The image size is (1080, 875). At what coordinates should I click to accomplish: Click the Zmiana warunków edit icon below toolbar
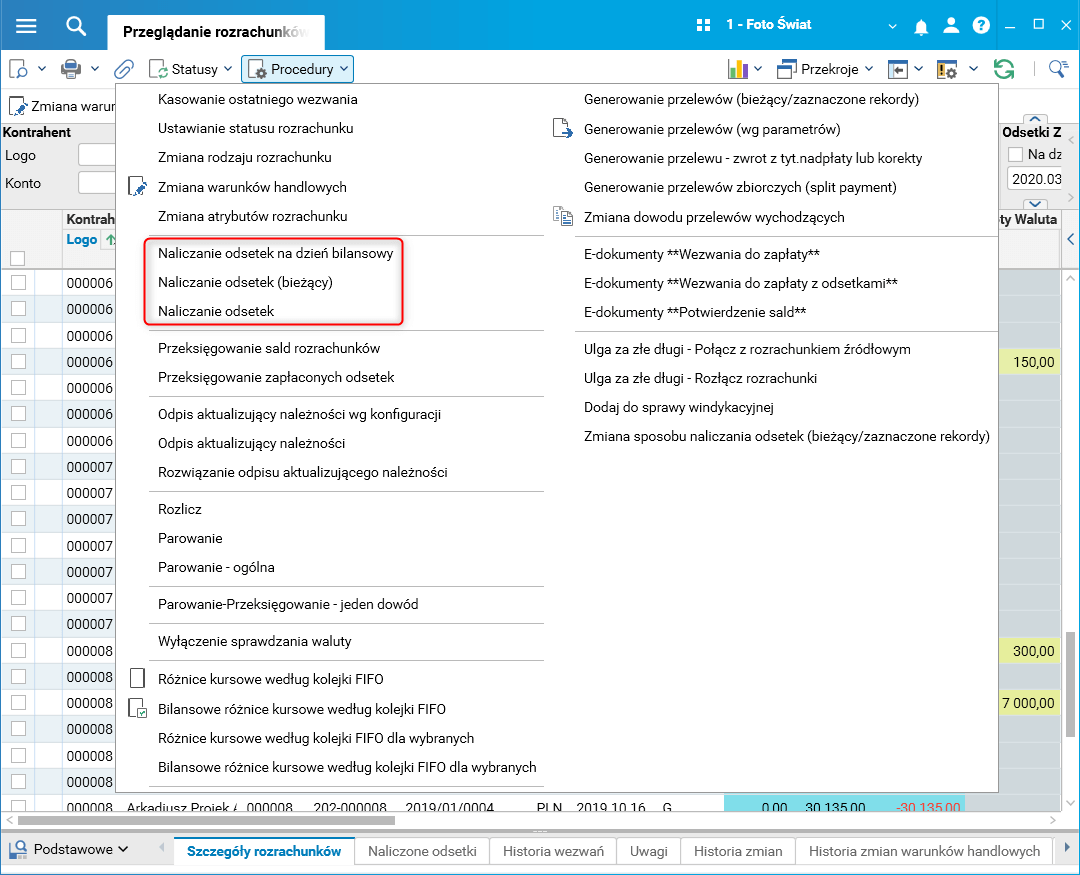pyautogui.click(x=17, y=107)
